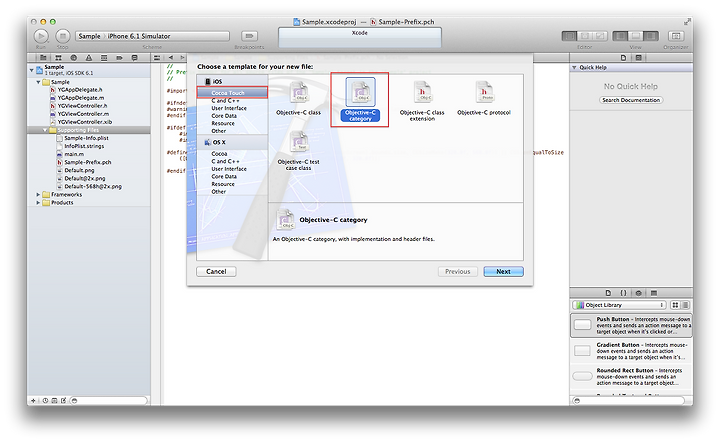The height and width of the screenshot is (443, 720).
Task: Select iOS Cocoa Touch category
Action: click(x=232, y=93)
